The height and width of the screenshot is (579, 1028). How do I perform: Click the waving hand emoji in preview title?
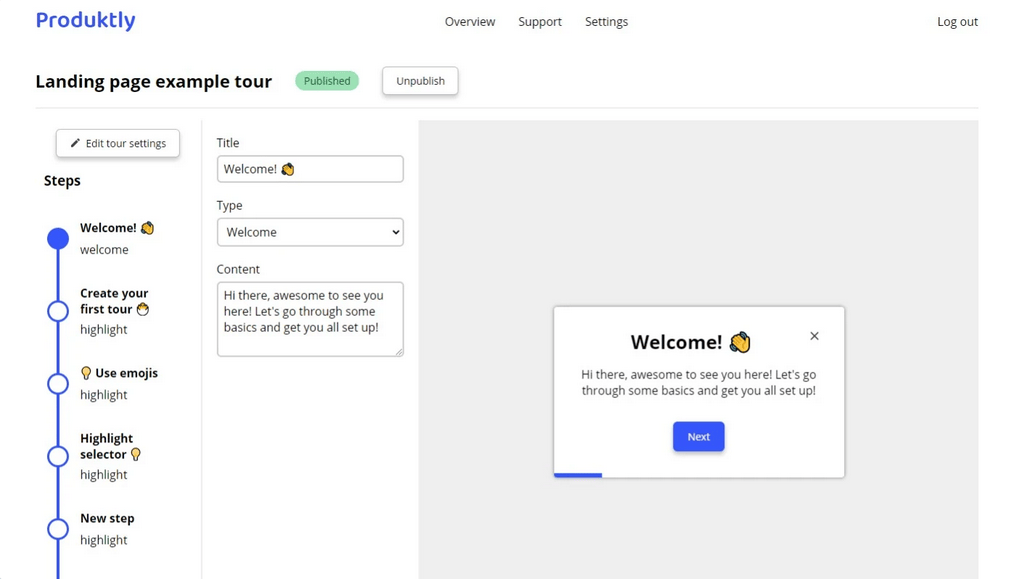[x=740, y=342]
